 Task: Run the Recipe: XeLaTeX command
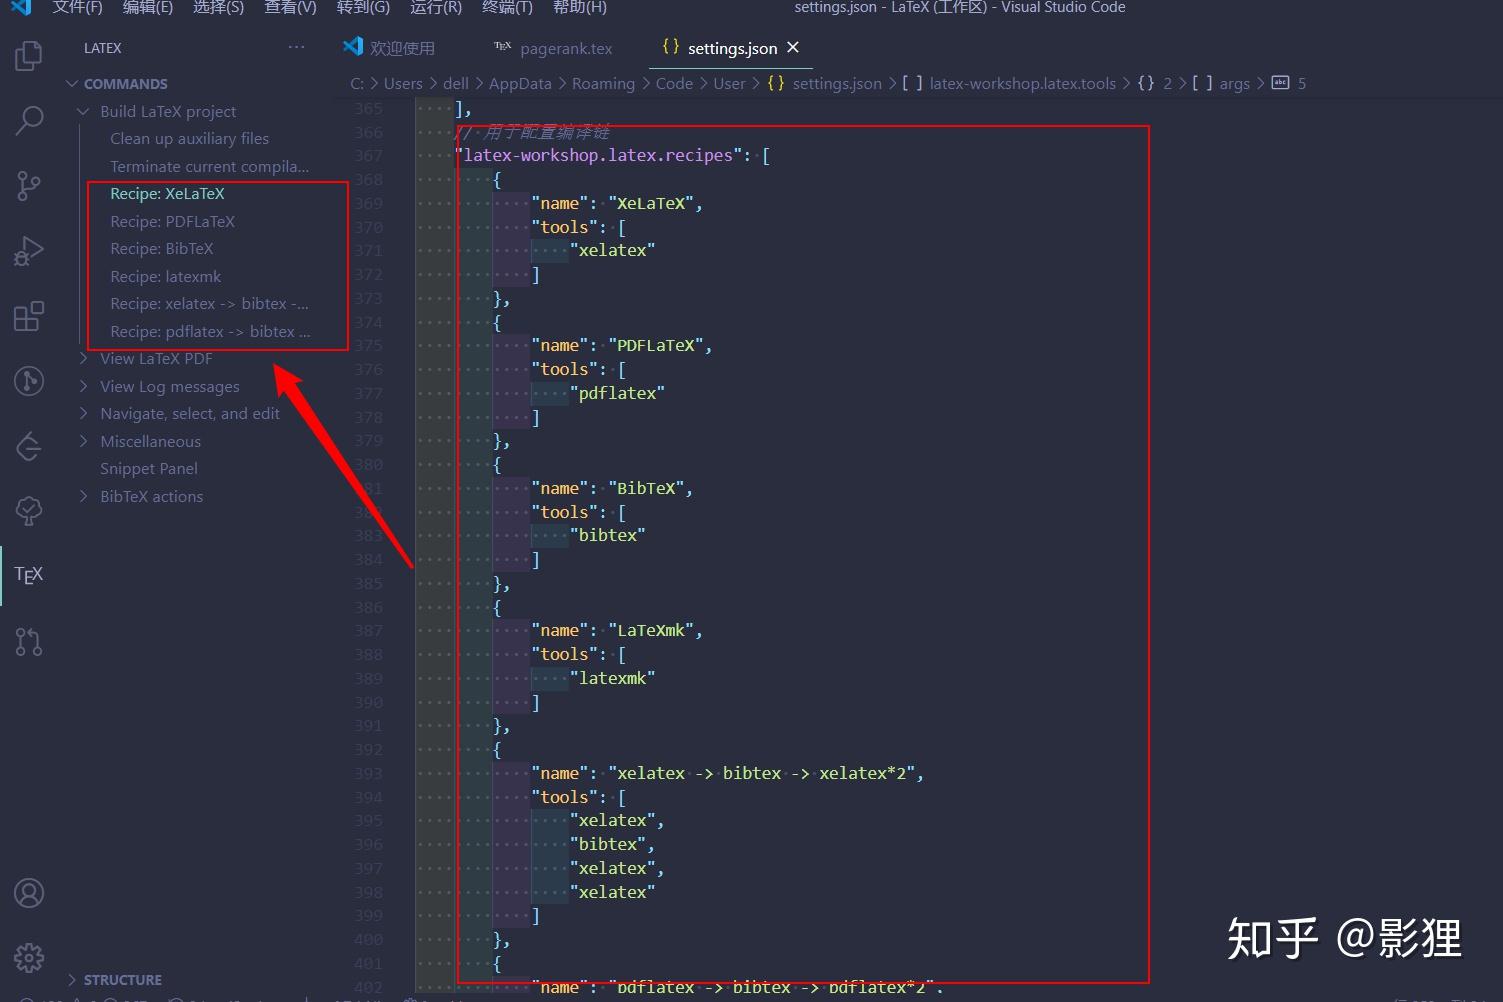coord(167,193)
